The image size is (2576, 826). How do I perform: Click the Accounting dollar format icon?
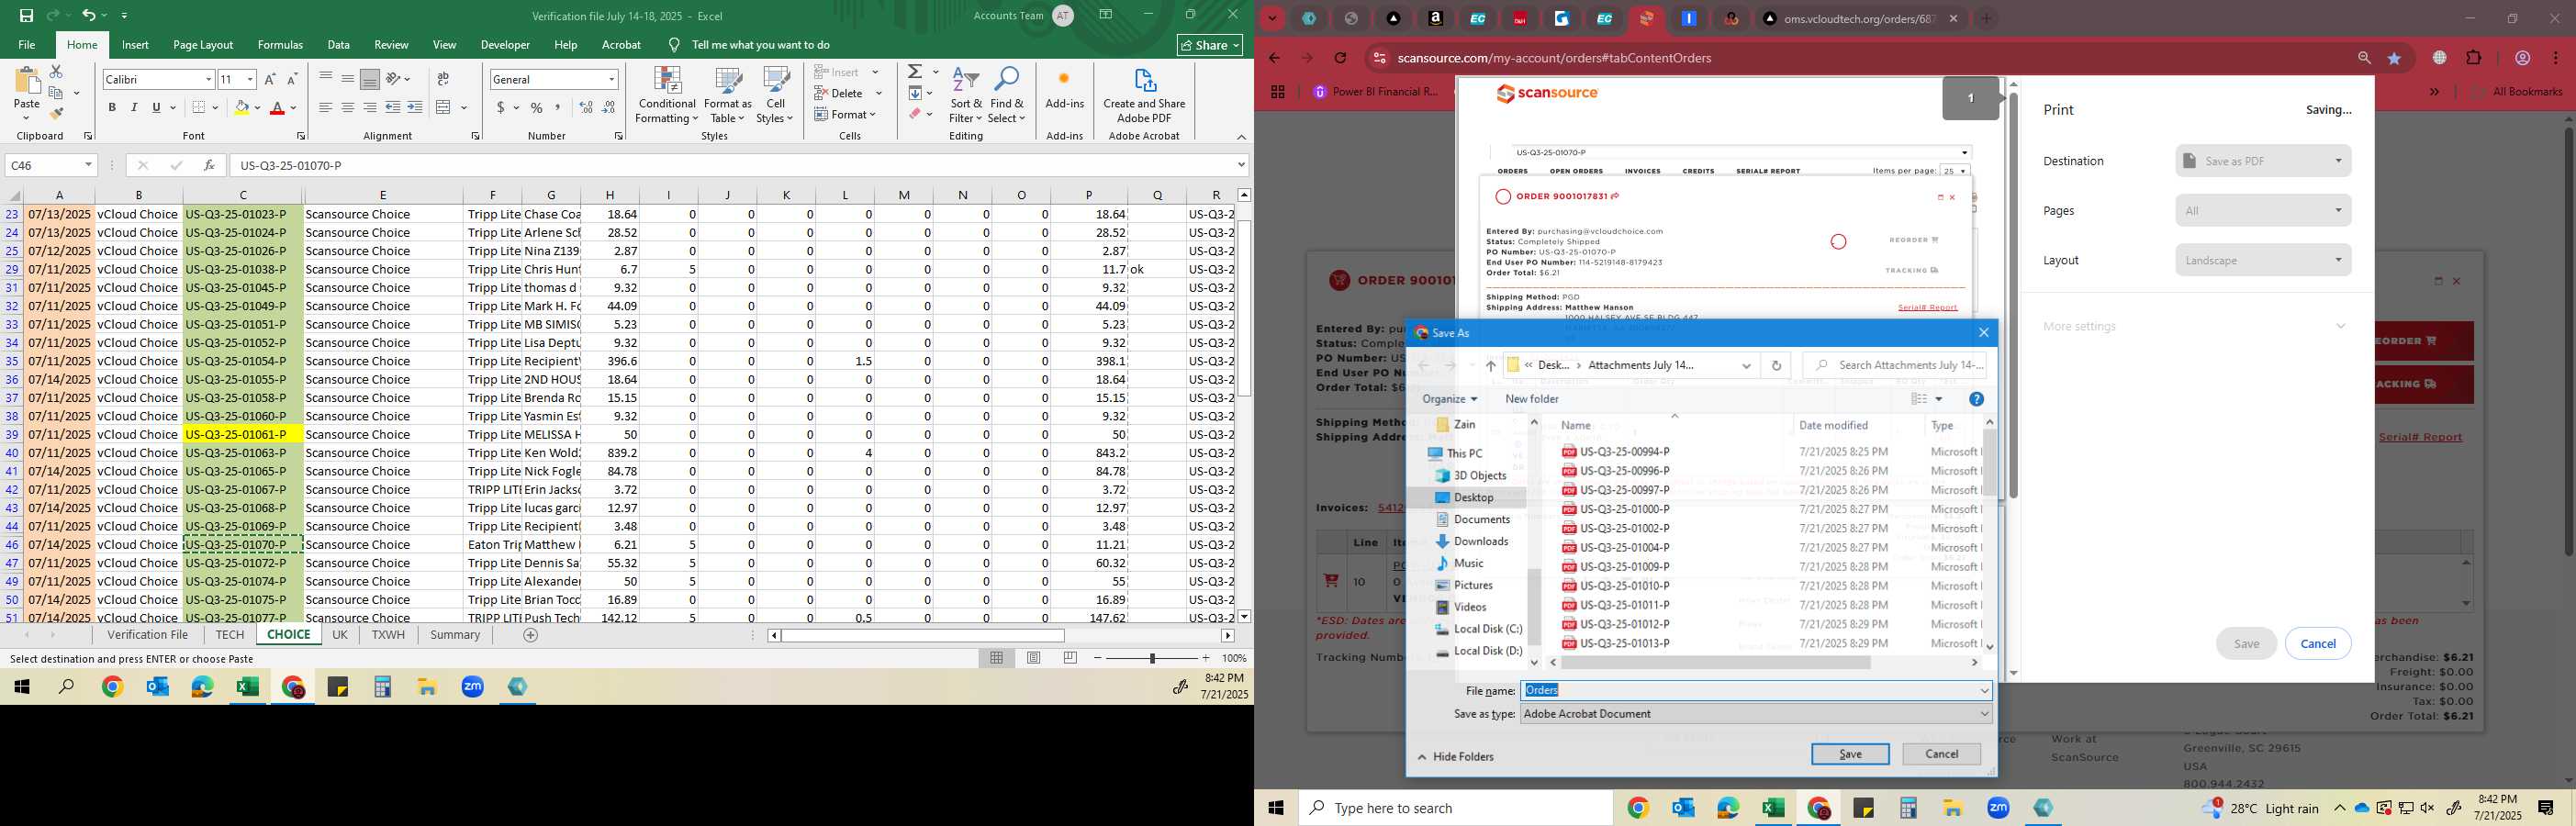pyautogui.click(x=500, y=107)
